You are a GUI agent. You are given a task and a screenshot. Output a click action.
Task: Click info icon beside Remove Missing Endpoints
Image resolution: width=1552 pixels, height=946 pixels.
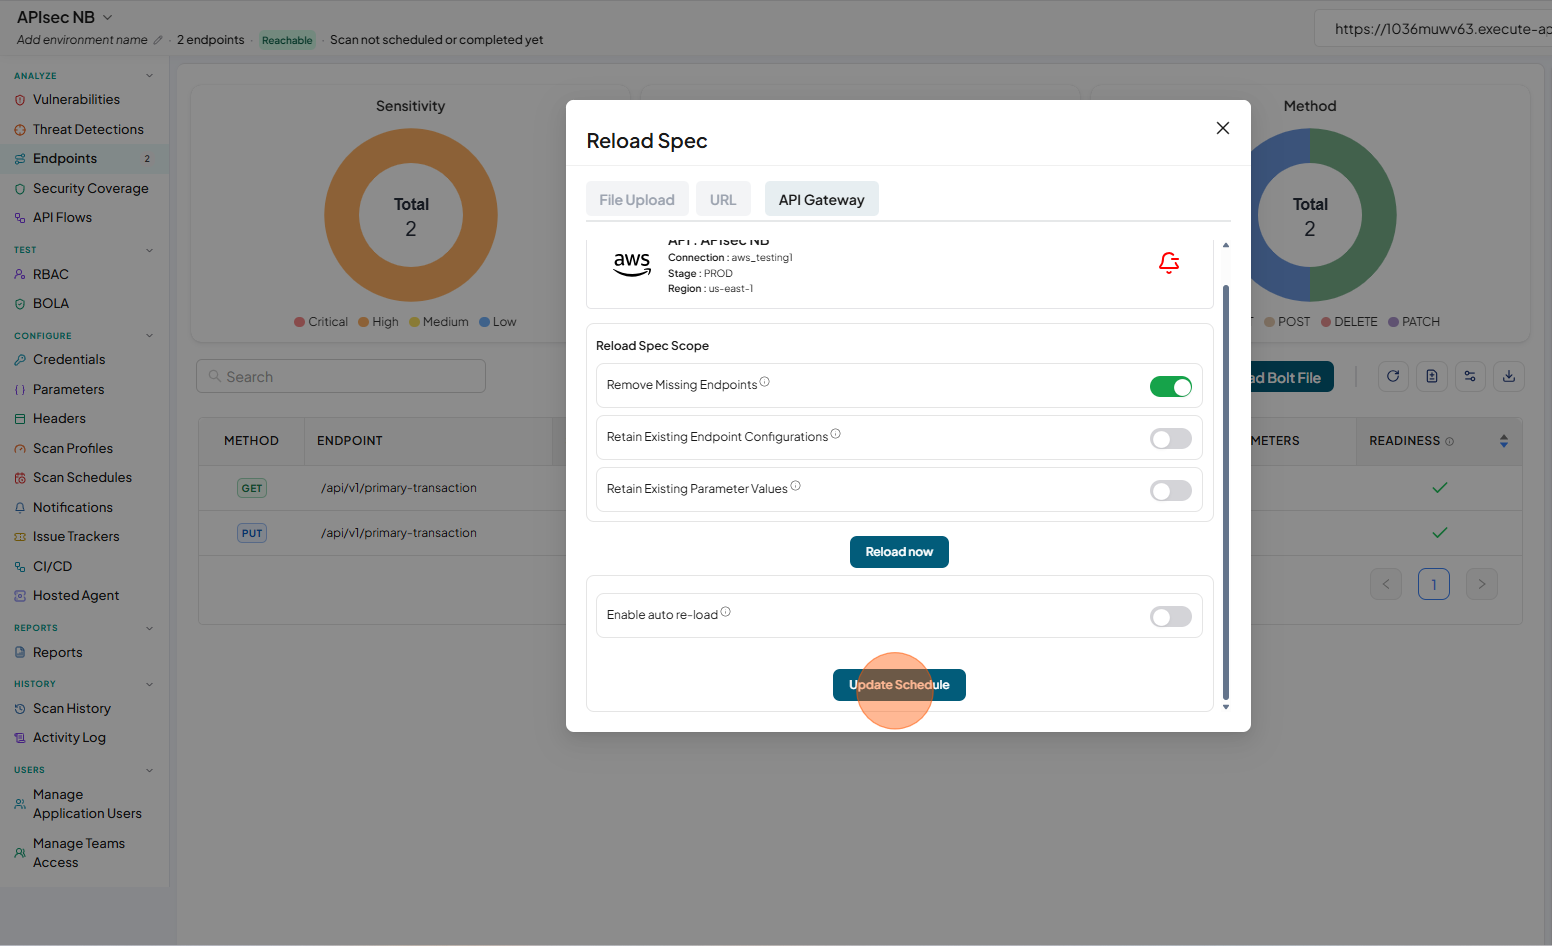765,382
